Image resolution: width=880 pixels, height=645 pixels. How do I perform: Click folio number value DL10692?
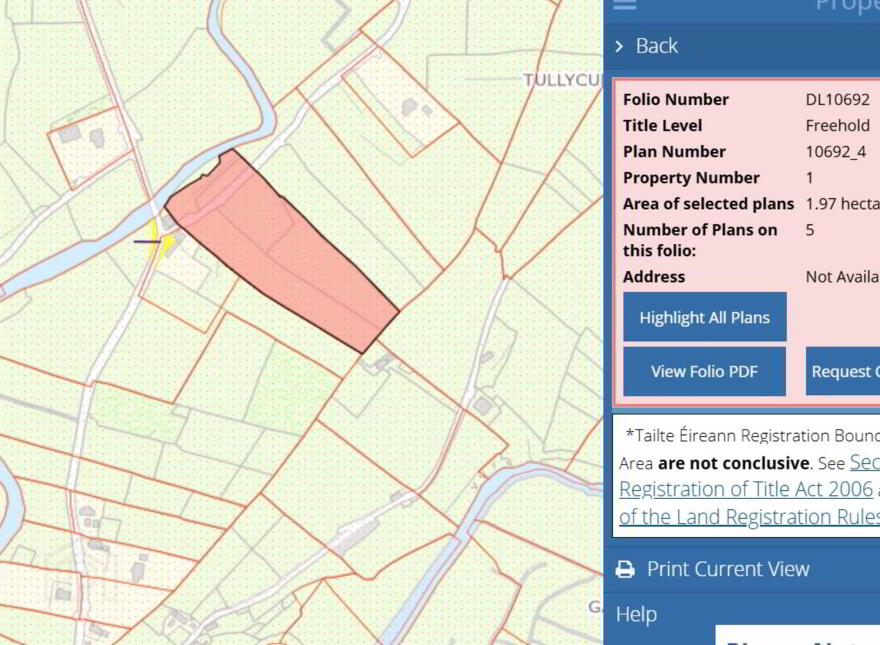pyautogui.click(x=837, y=99)
